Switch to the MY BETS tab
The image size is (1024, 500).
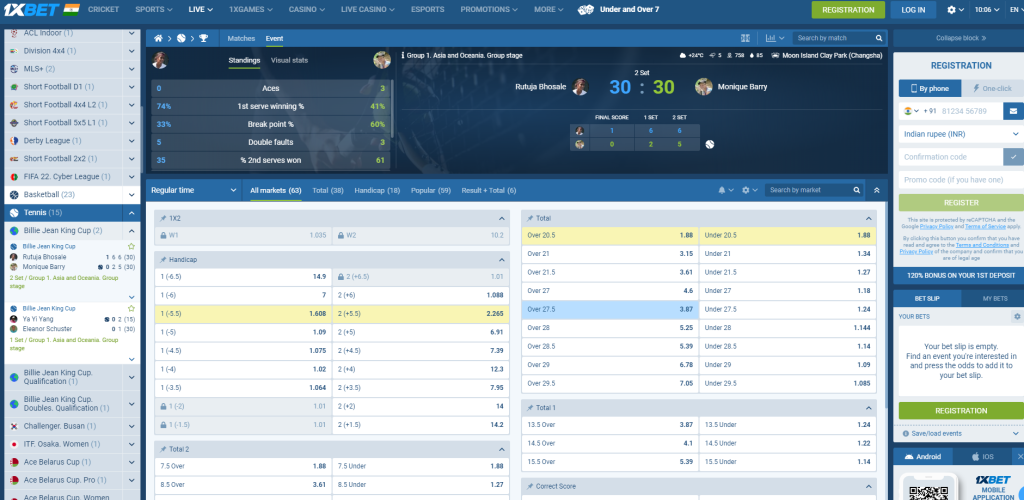pyautogui.click(x=995, y=298)
